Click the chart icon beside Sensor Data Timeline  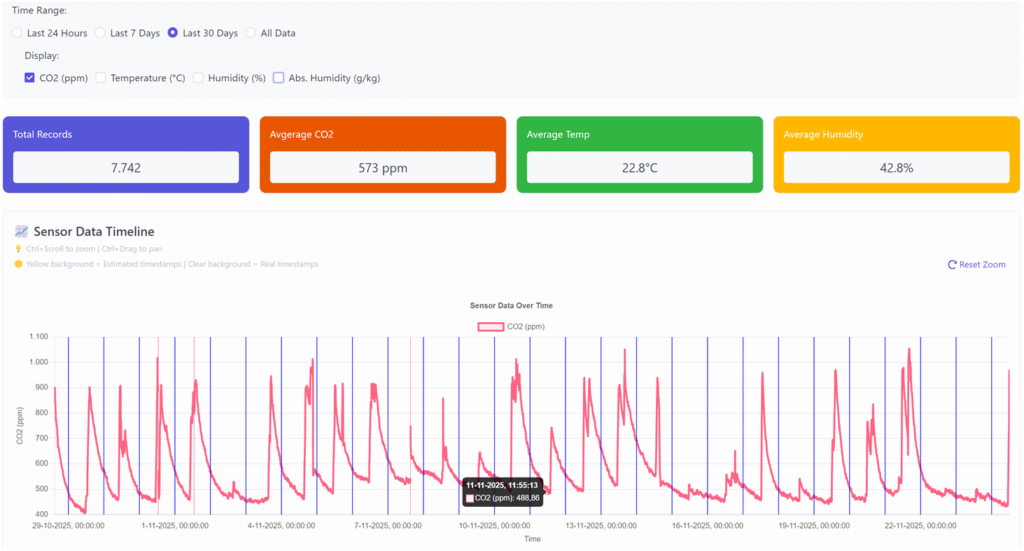point(21,232)
